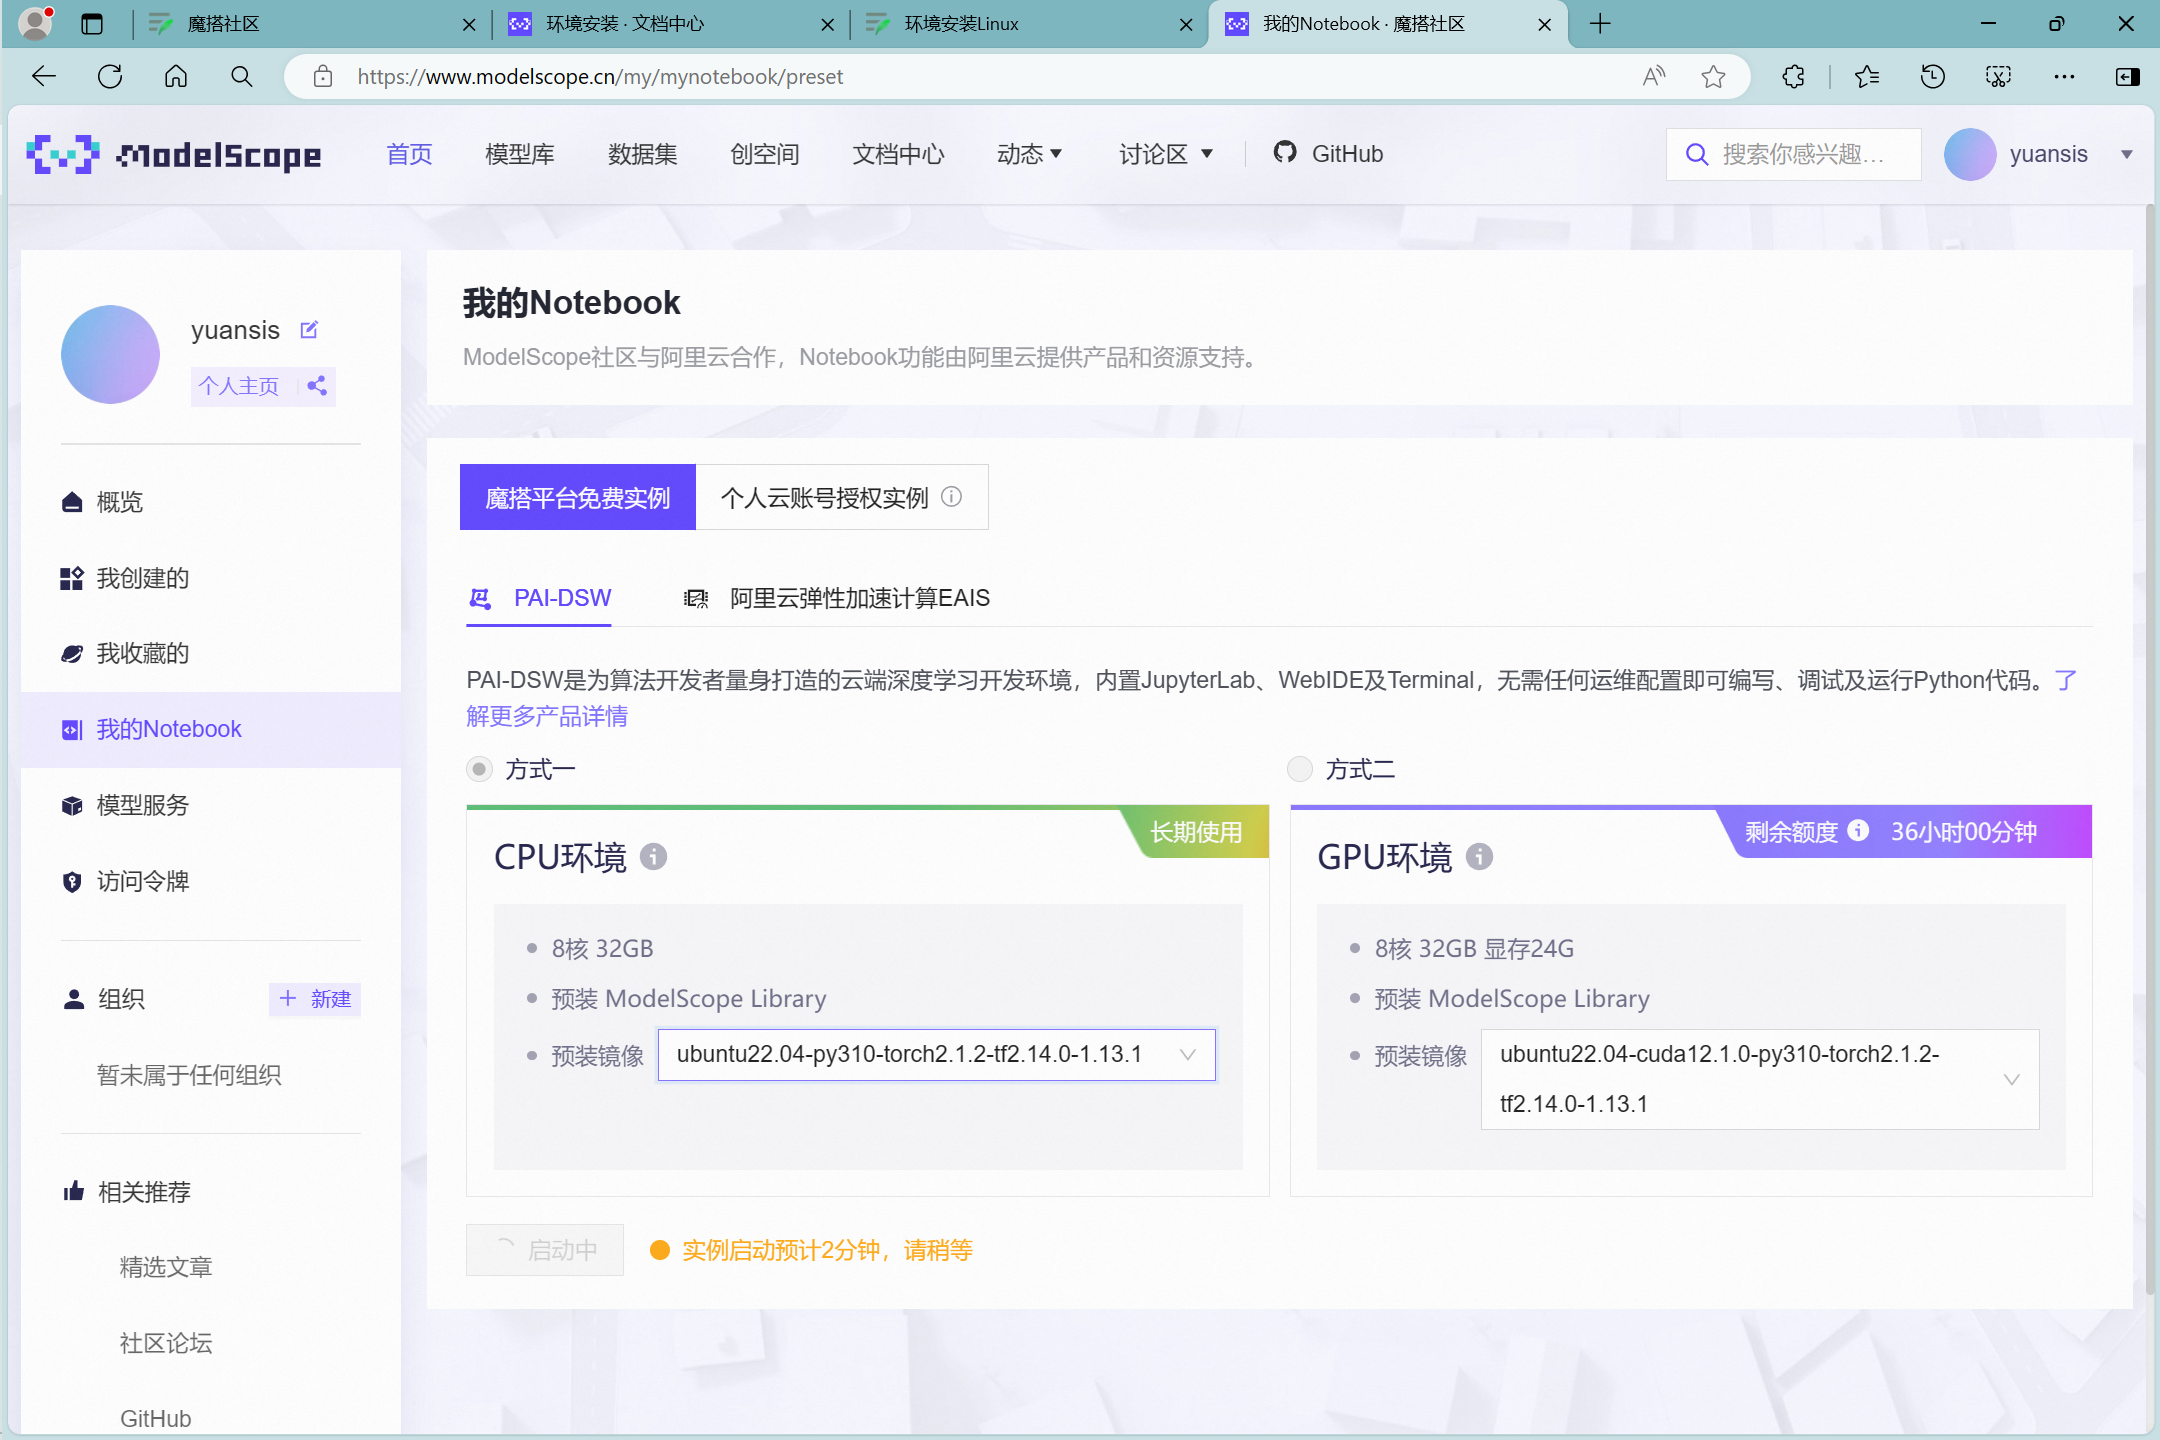
Task: Click the browser address bar URL
Action: (600, 77)
